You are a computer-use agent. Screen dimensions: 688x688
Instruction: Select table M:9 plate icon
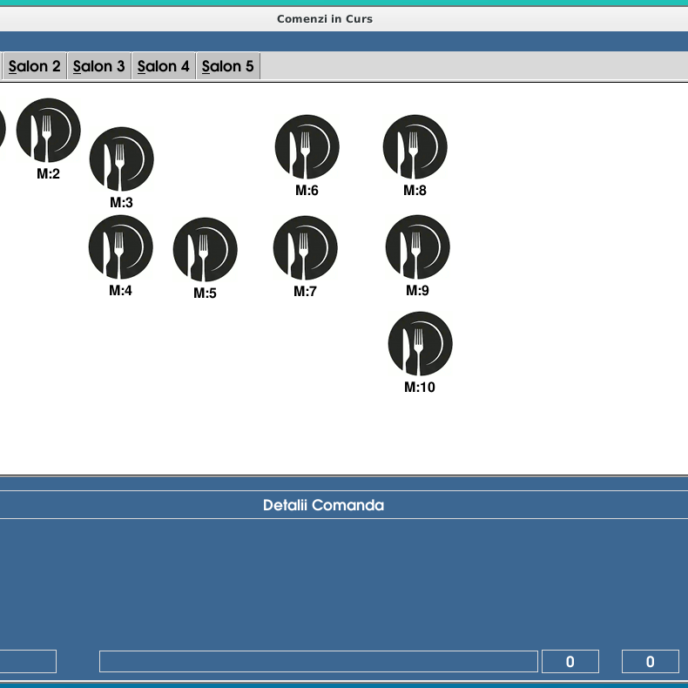pos(417,247)
